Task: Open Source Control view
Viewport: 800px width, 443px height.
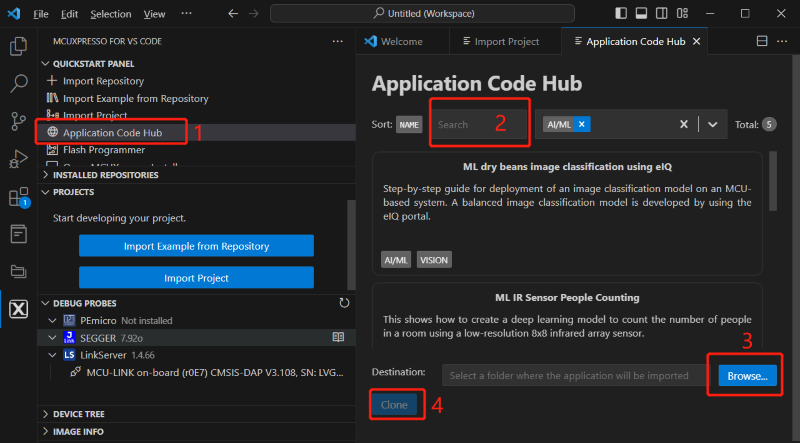Action: pyautogui.click(x=18, y=121)
